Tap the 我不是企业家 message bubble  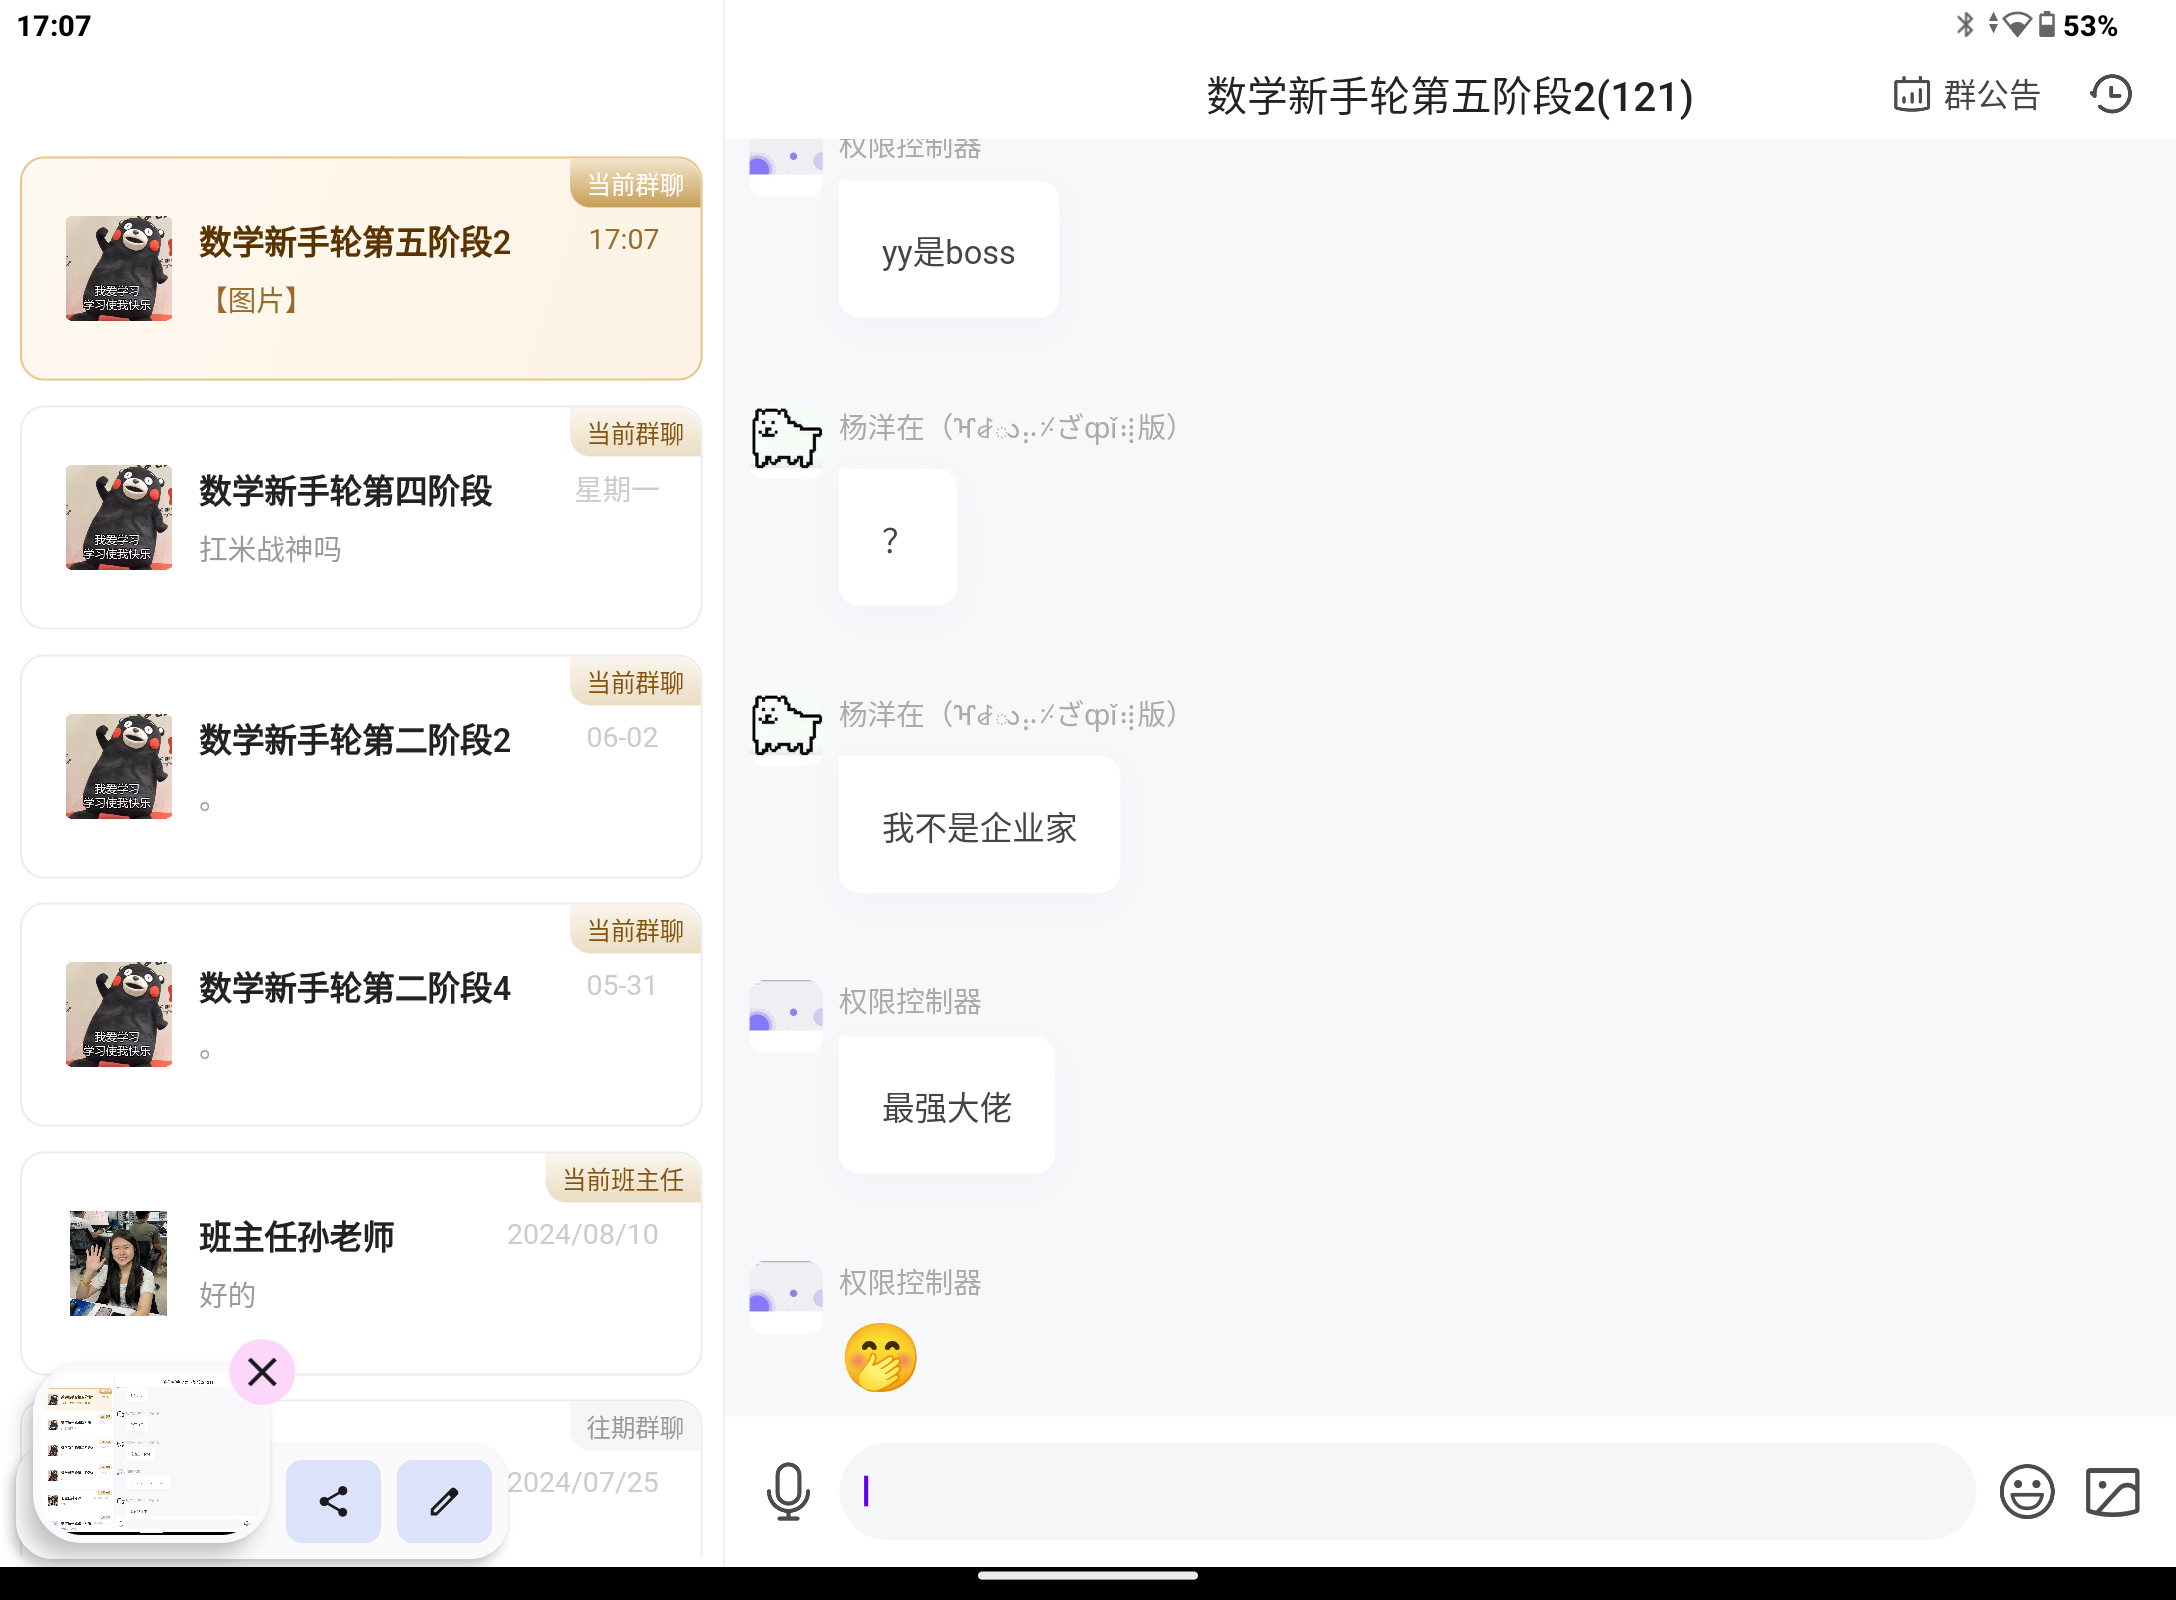pyautogui.click(x=979, y=825)
